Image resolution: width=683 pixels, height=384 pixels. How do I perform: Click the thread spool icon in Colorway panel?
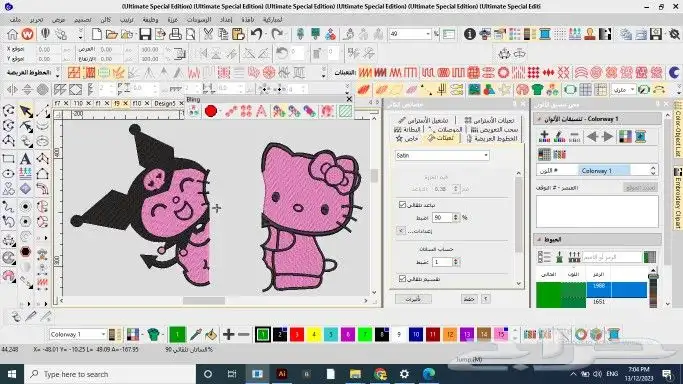click(640, 137)
